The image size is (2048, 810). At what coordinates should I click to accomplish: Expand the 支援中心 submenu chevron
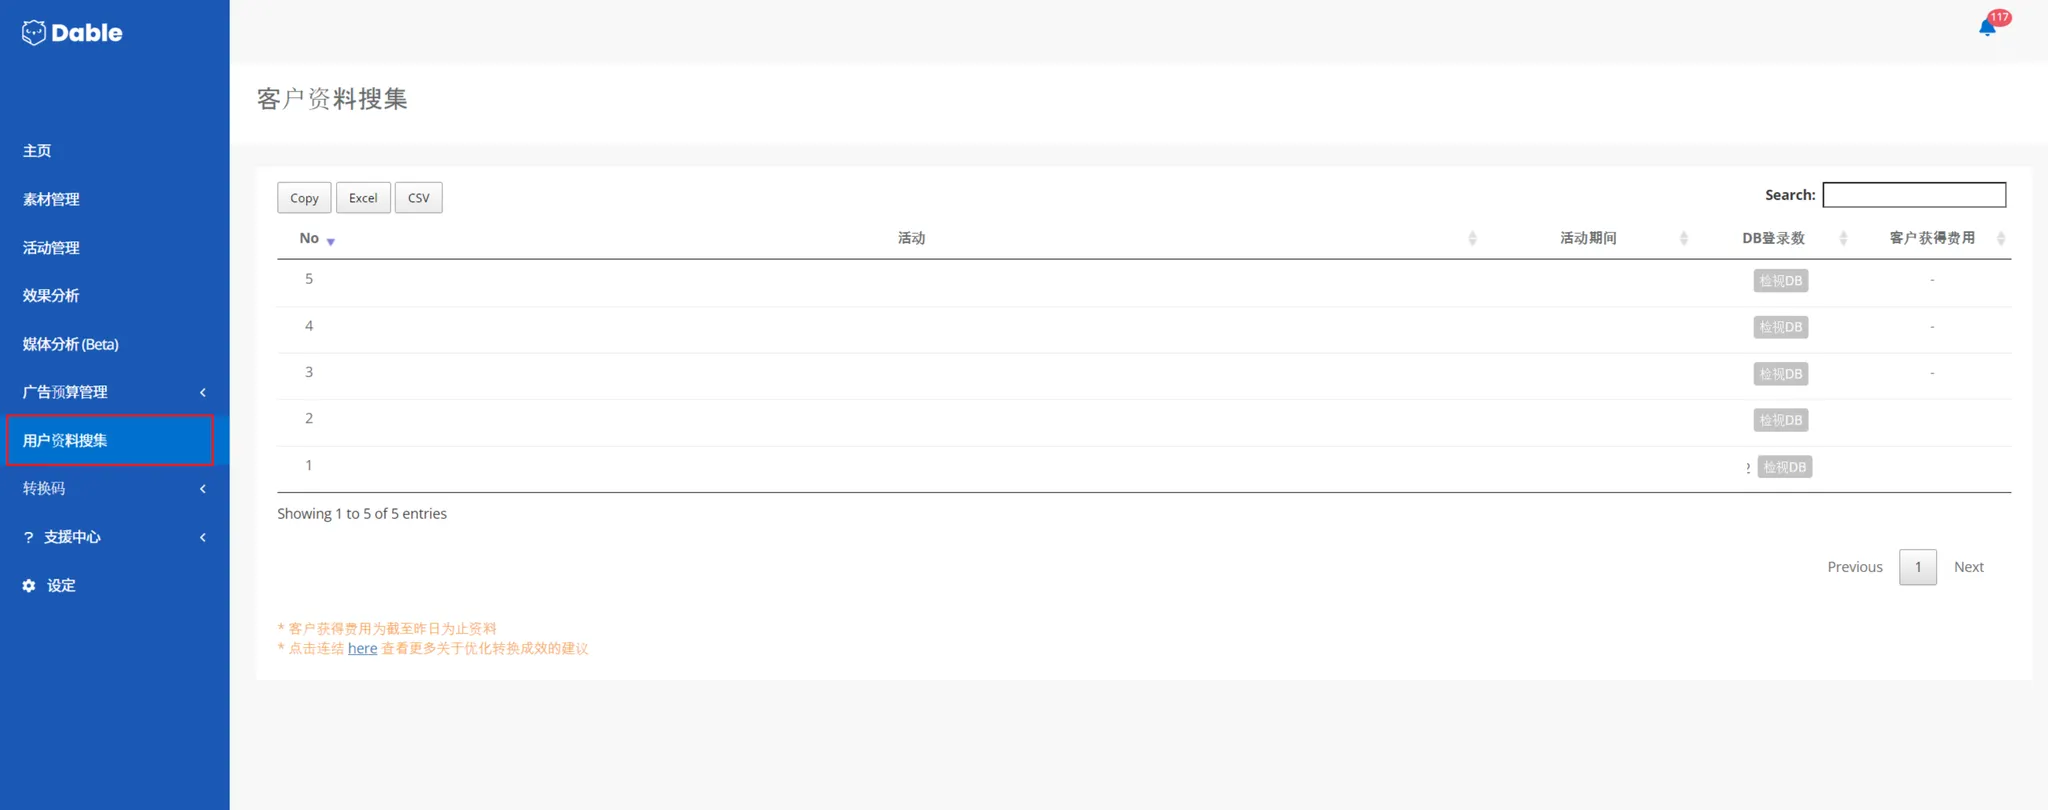(203, 538)
